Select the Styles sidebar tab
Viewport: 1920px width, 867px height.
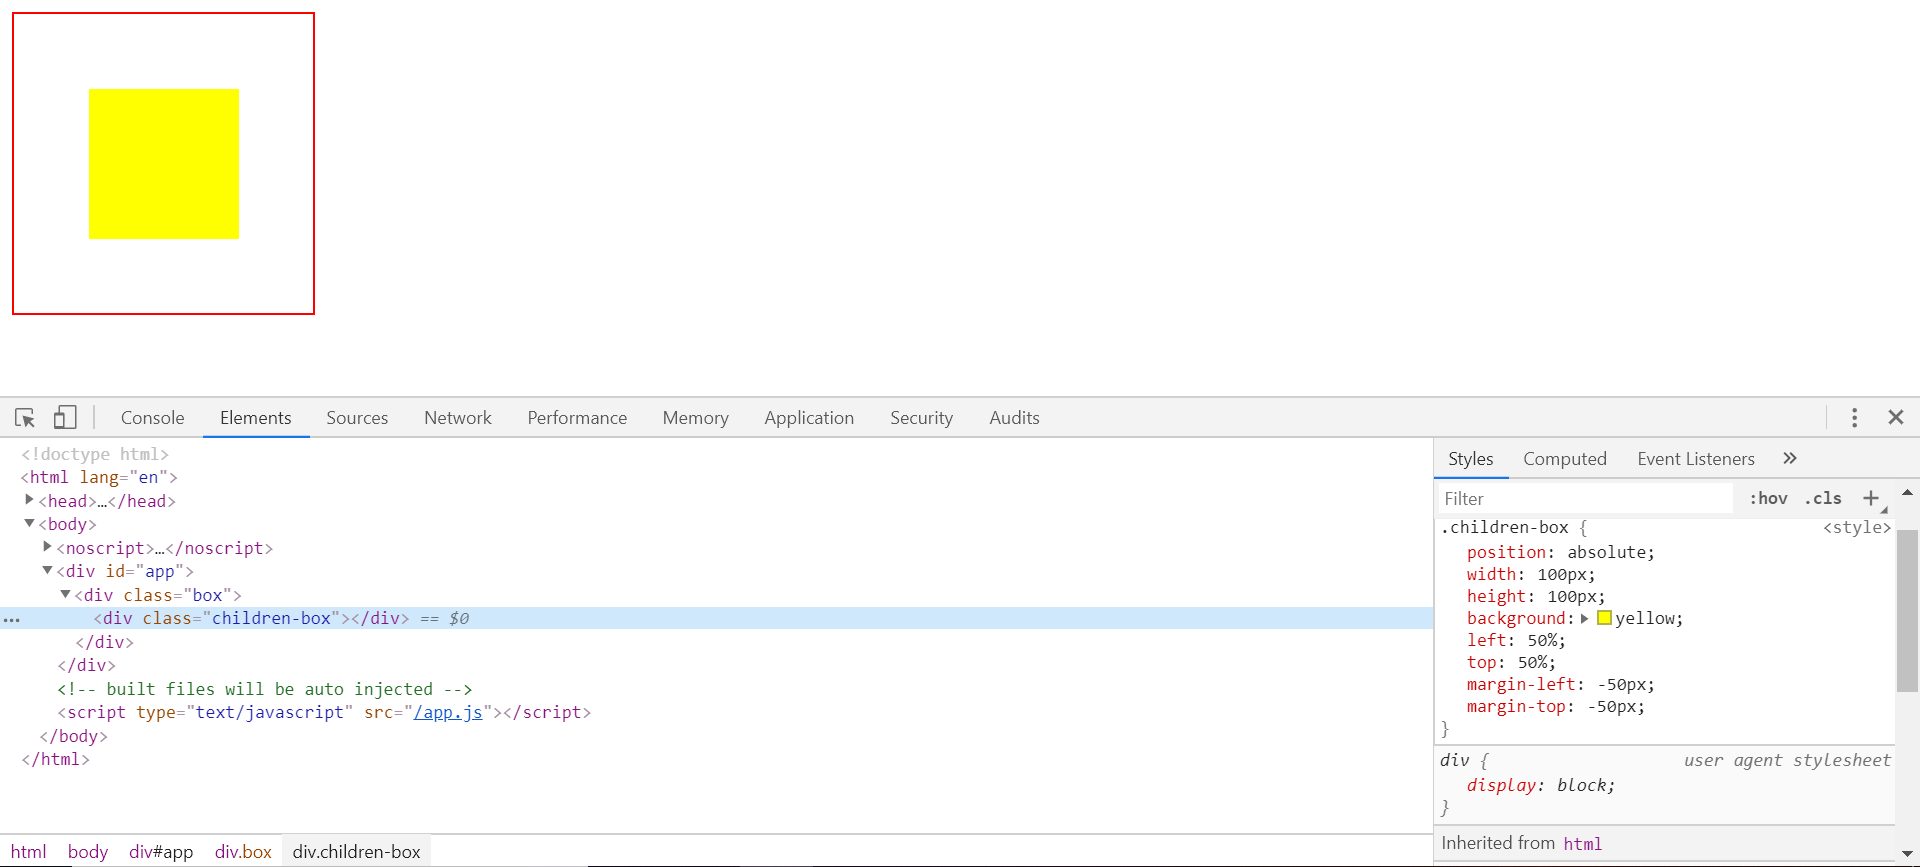(x=1470, y=459)
